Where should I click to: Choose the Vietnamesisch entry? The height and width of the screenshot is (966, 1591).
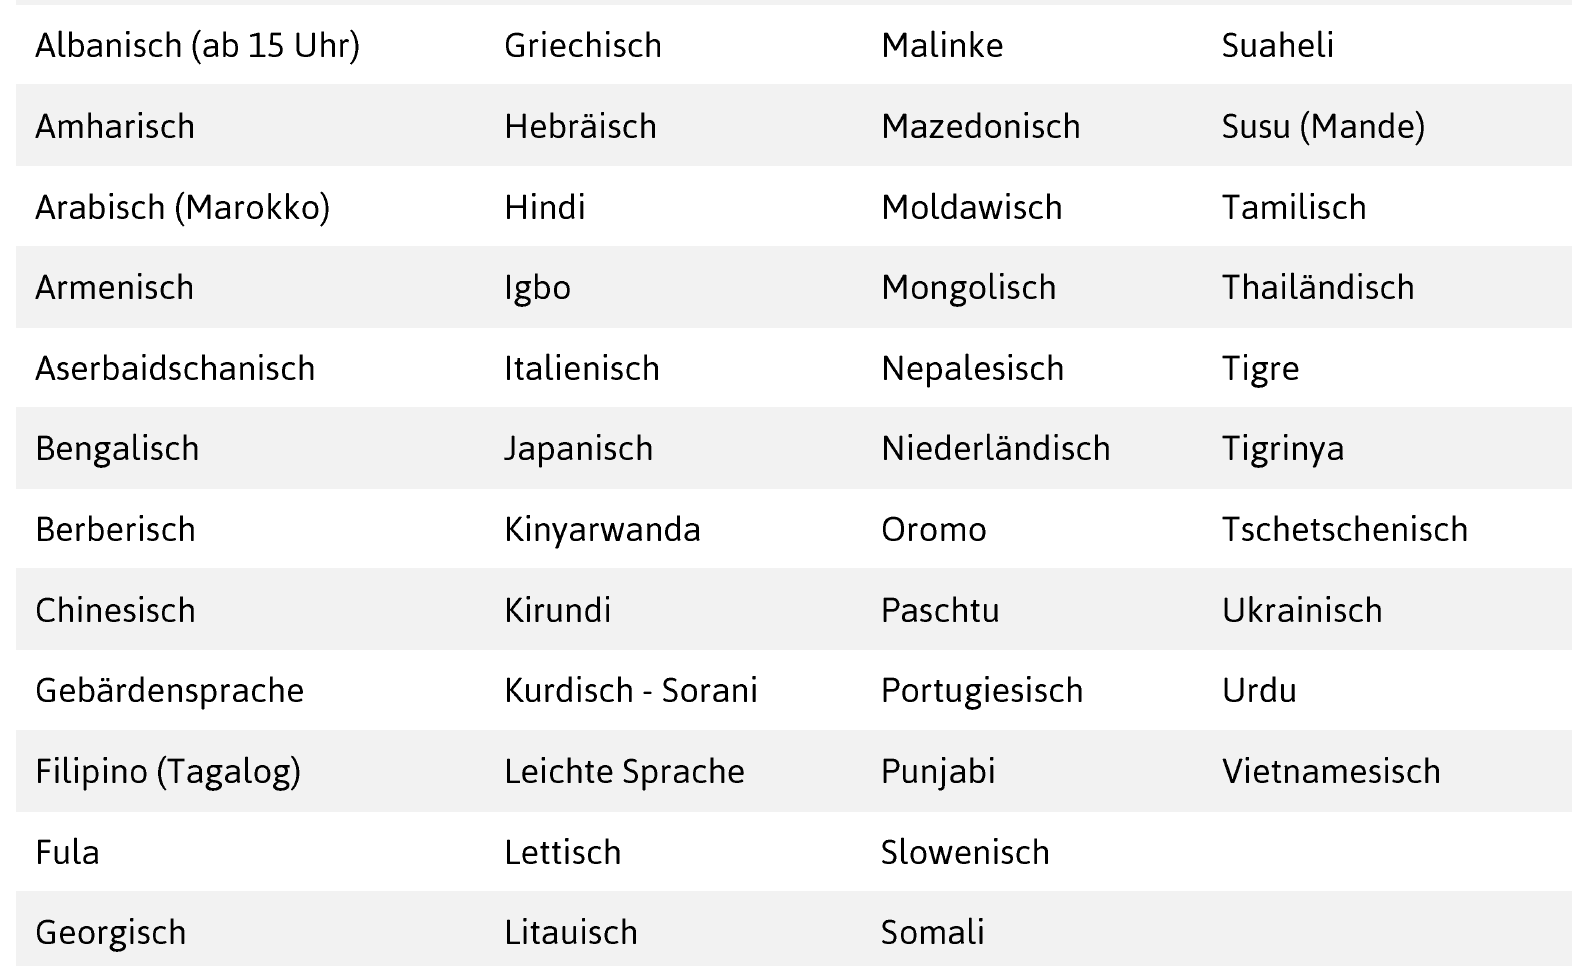pyautogui.click(x=1330, y=772)
